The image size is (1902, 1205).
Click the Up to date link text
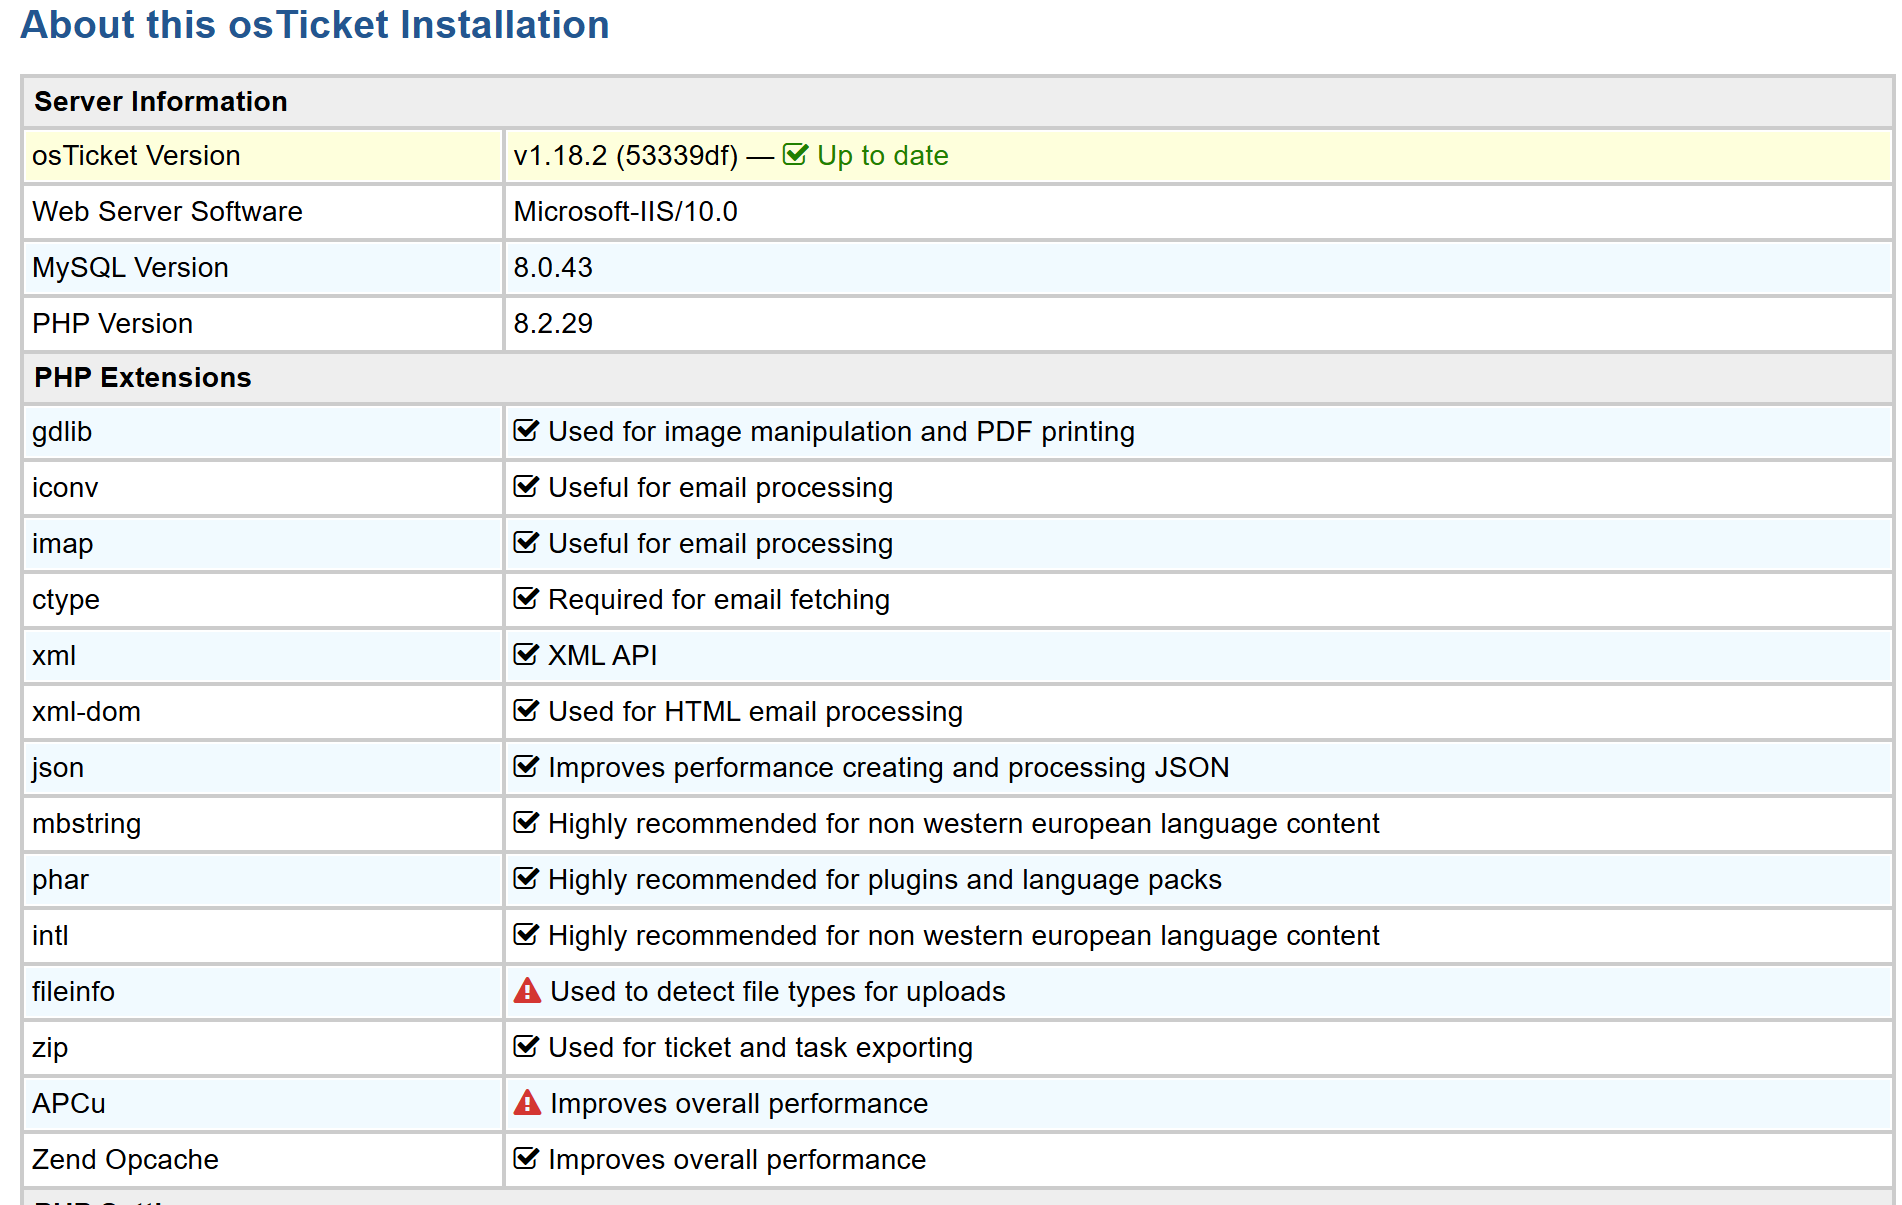pos(882,156)
